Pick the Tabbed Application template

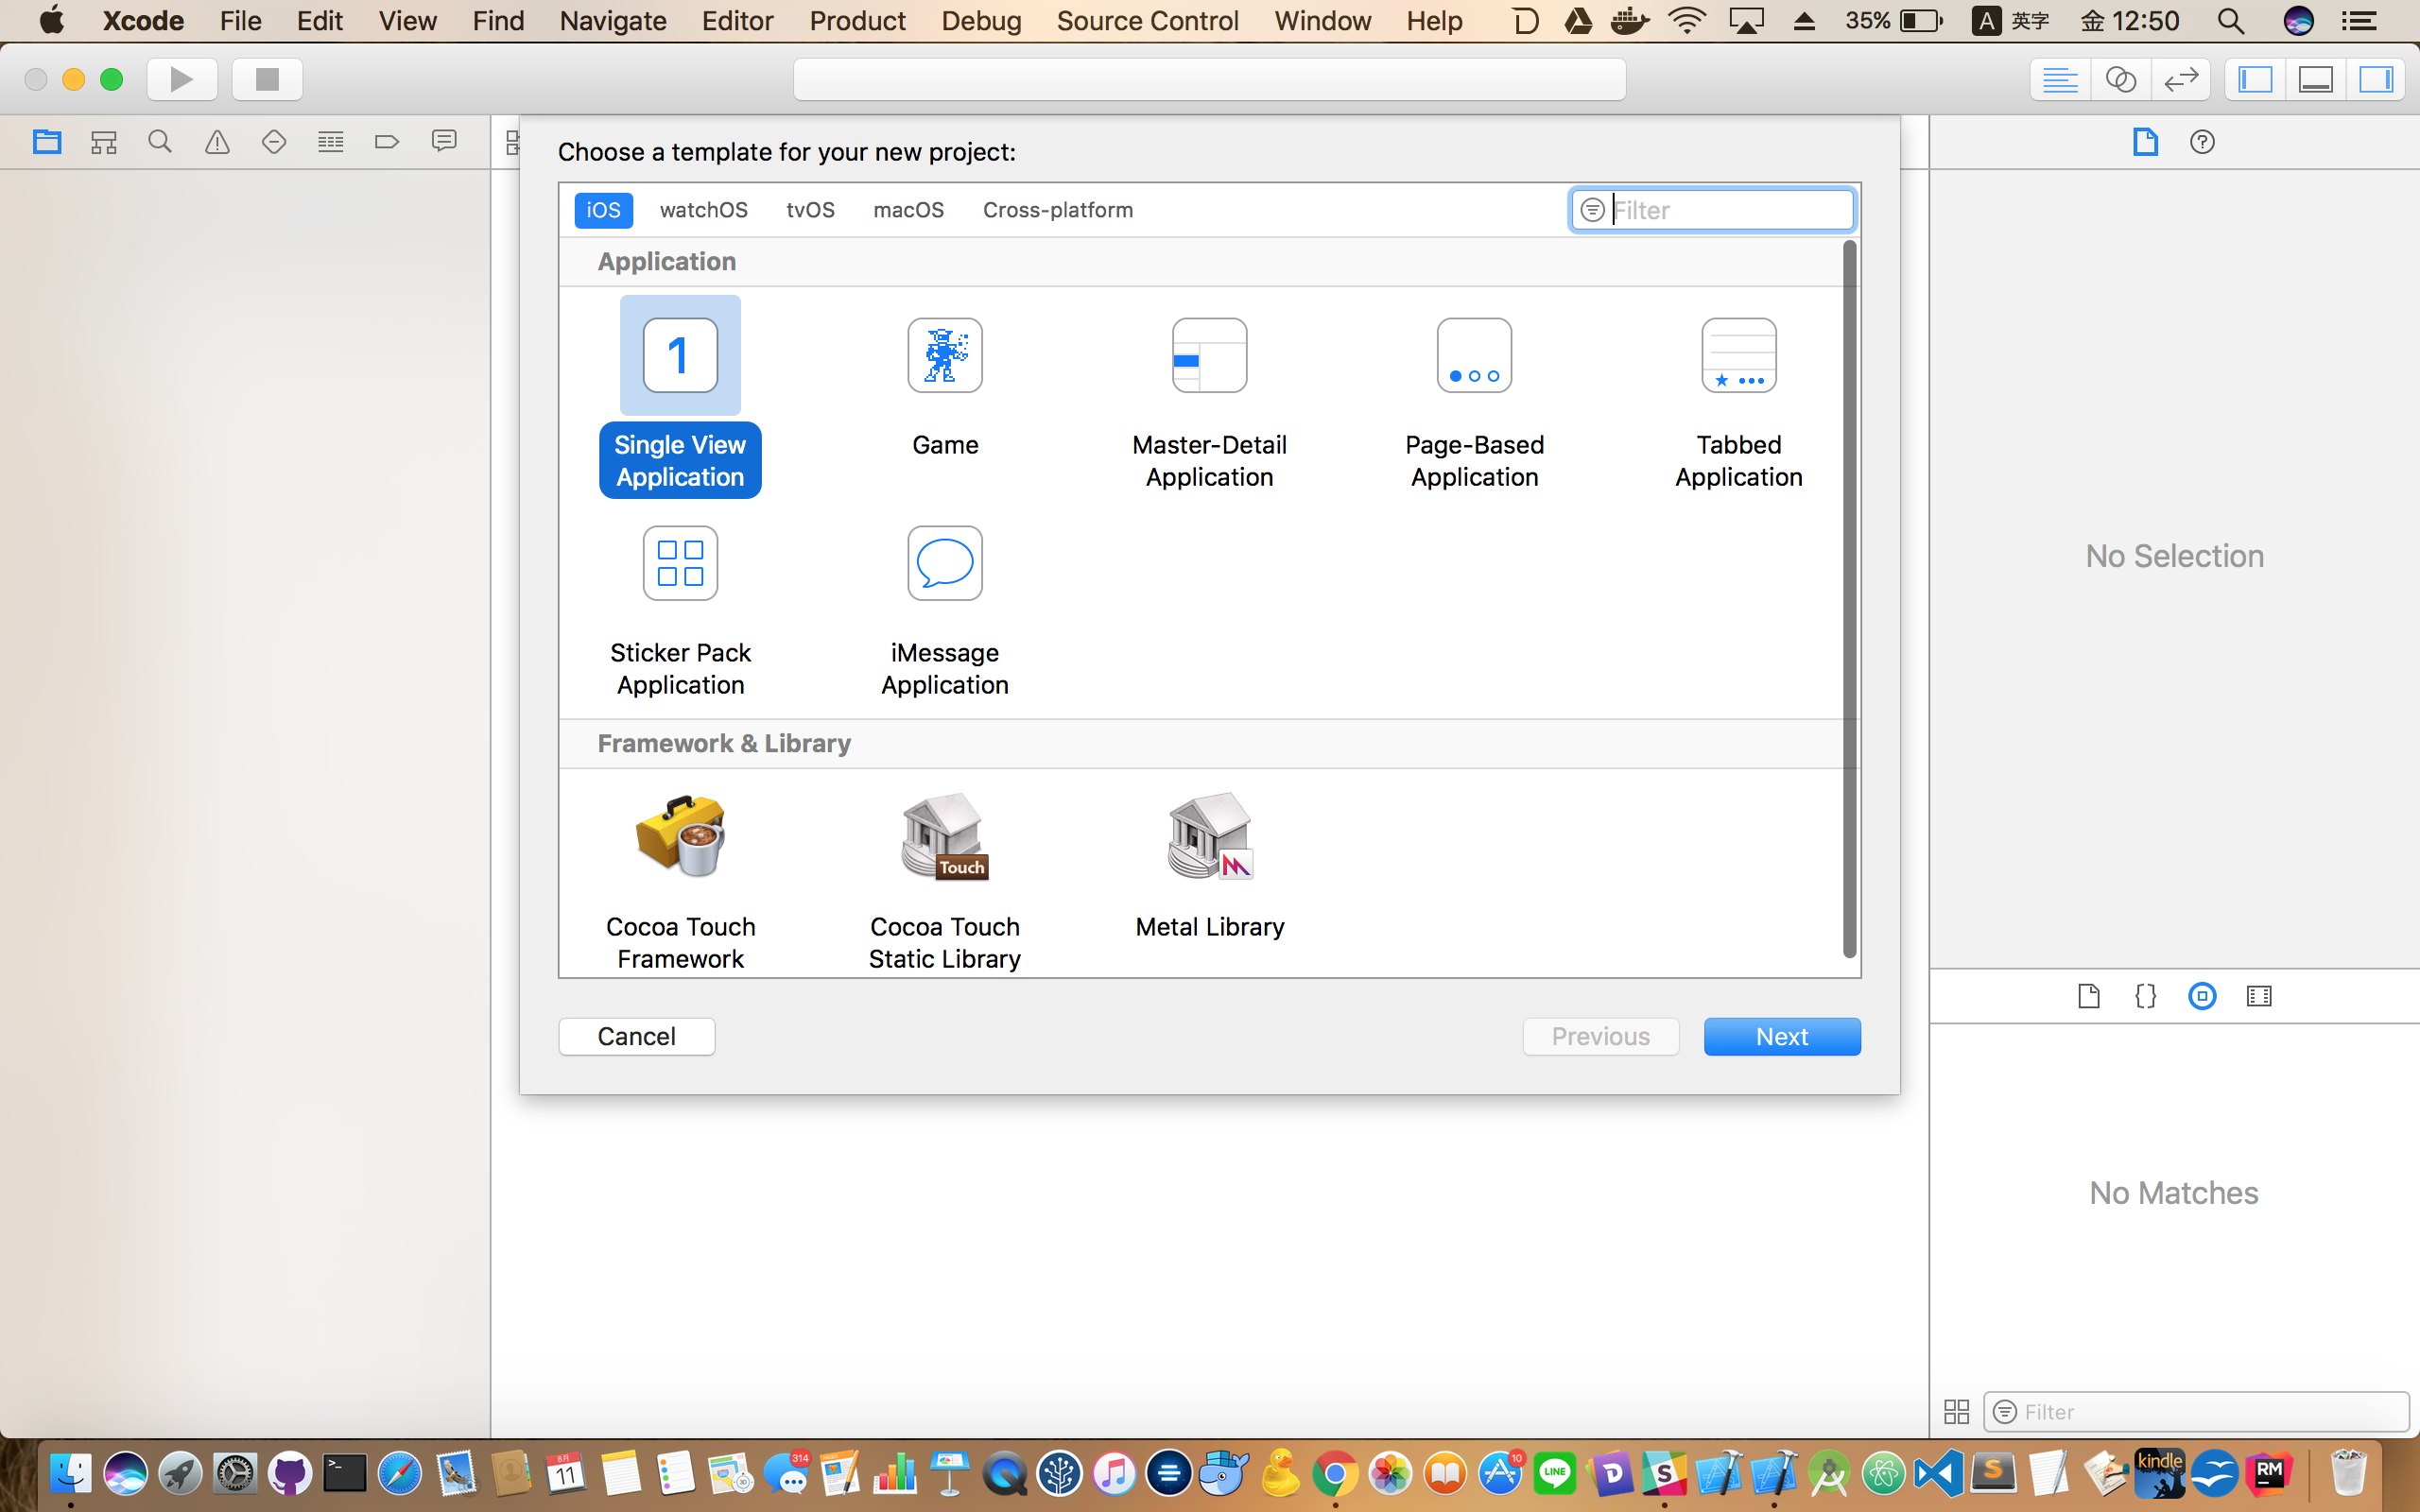coord(1738,356)
